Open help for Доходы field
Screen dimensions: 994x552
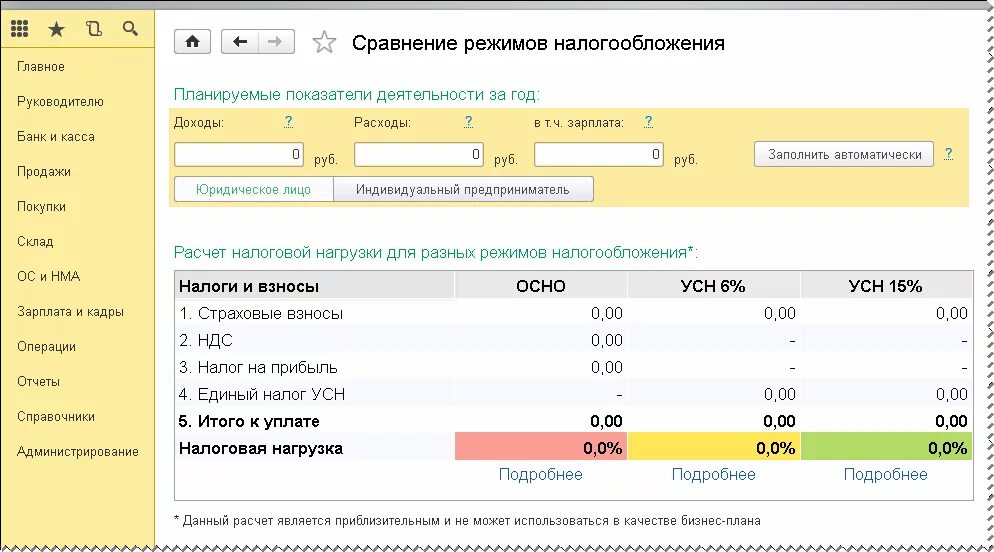tap(288, 122)
